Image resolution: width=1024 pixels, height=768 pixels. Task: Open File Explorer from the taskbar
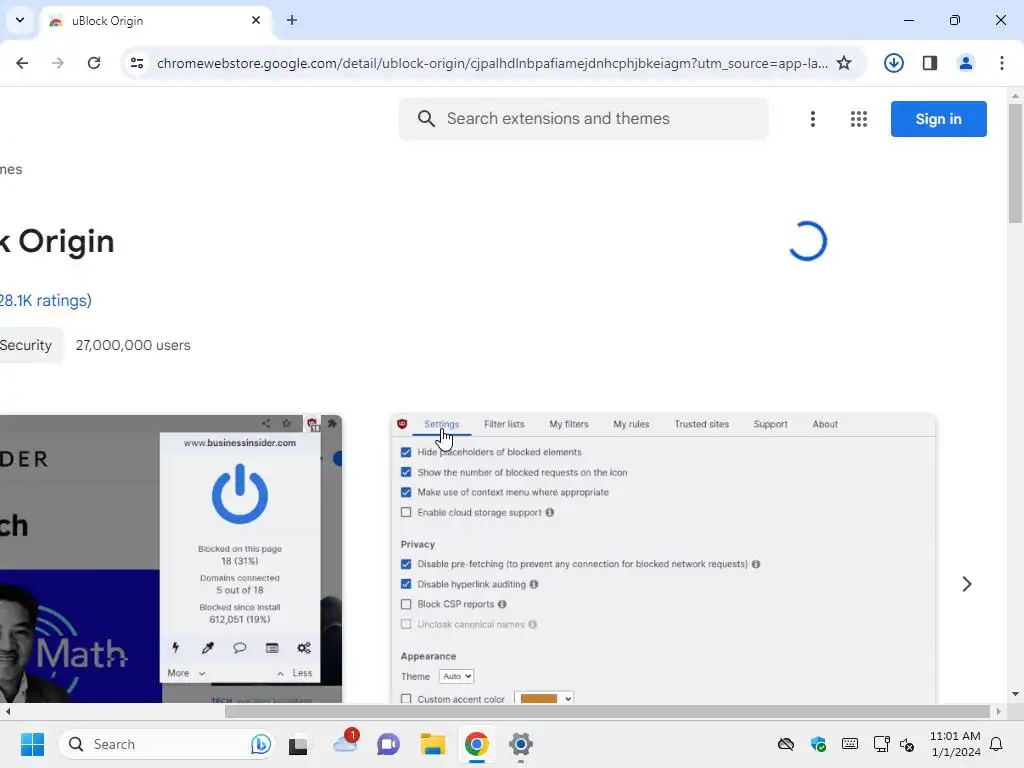[432, 744]
